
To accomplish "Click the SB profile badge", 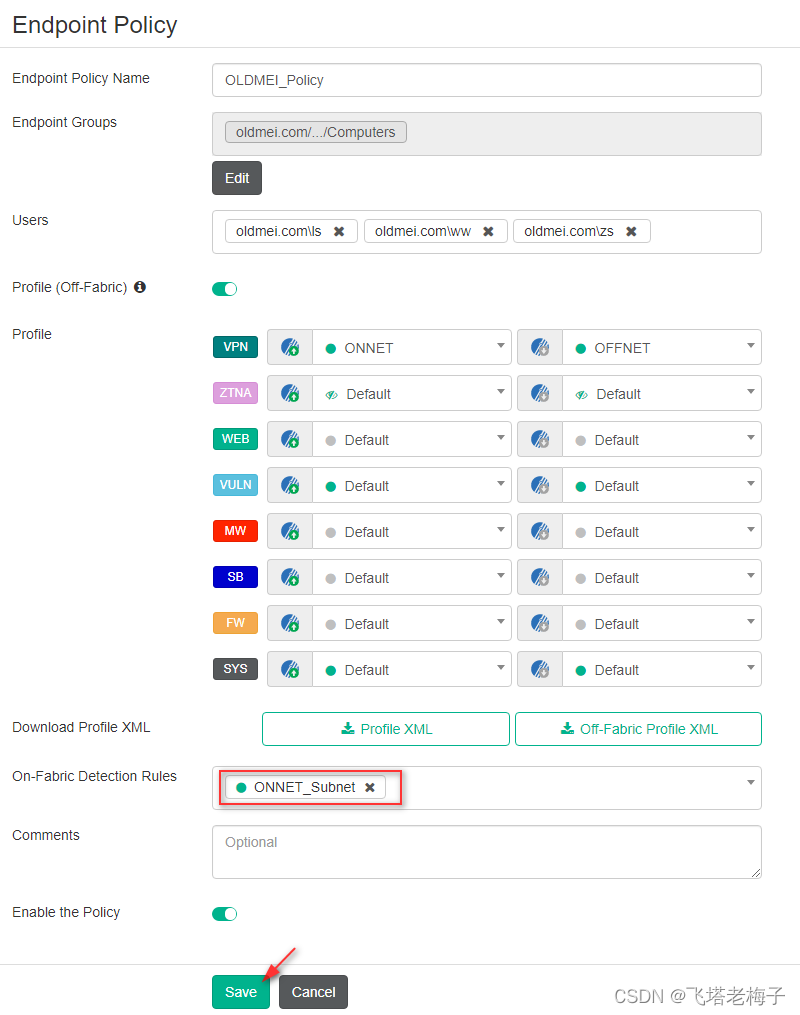I will point(236,577).
